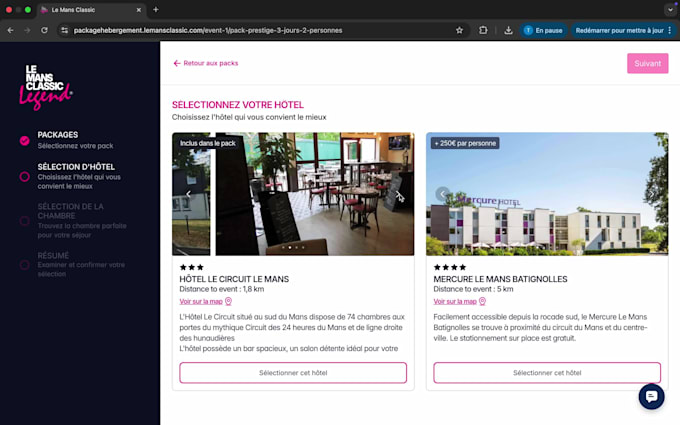
Task: Click Inclus dans le pack badge
Action: coord(208,143)
